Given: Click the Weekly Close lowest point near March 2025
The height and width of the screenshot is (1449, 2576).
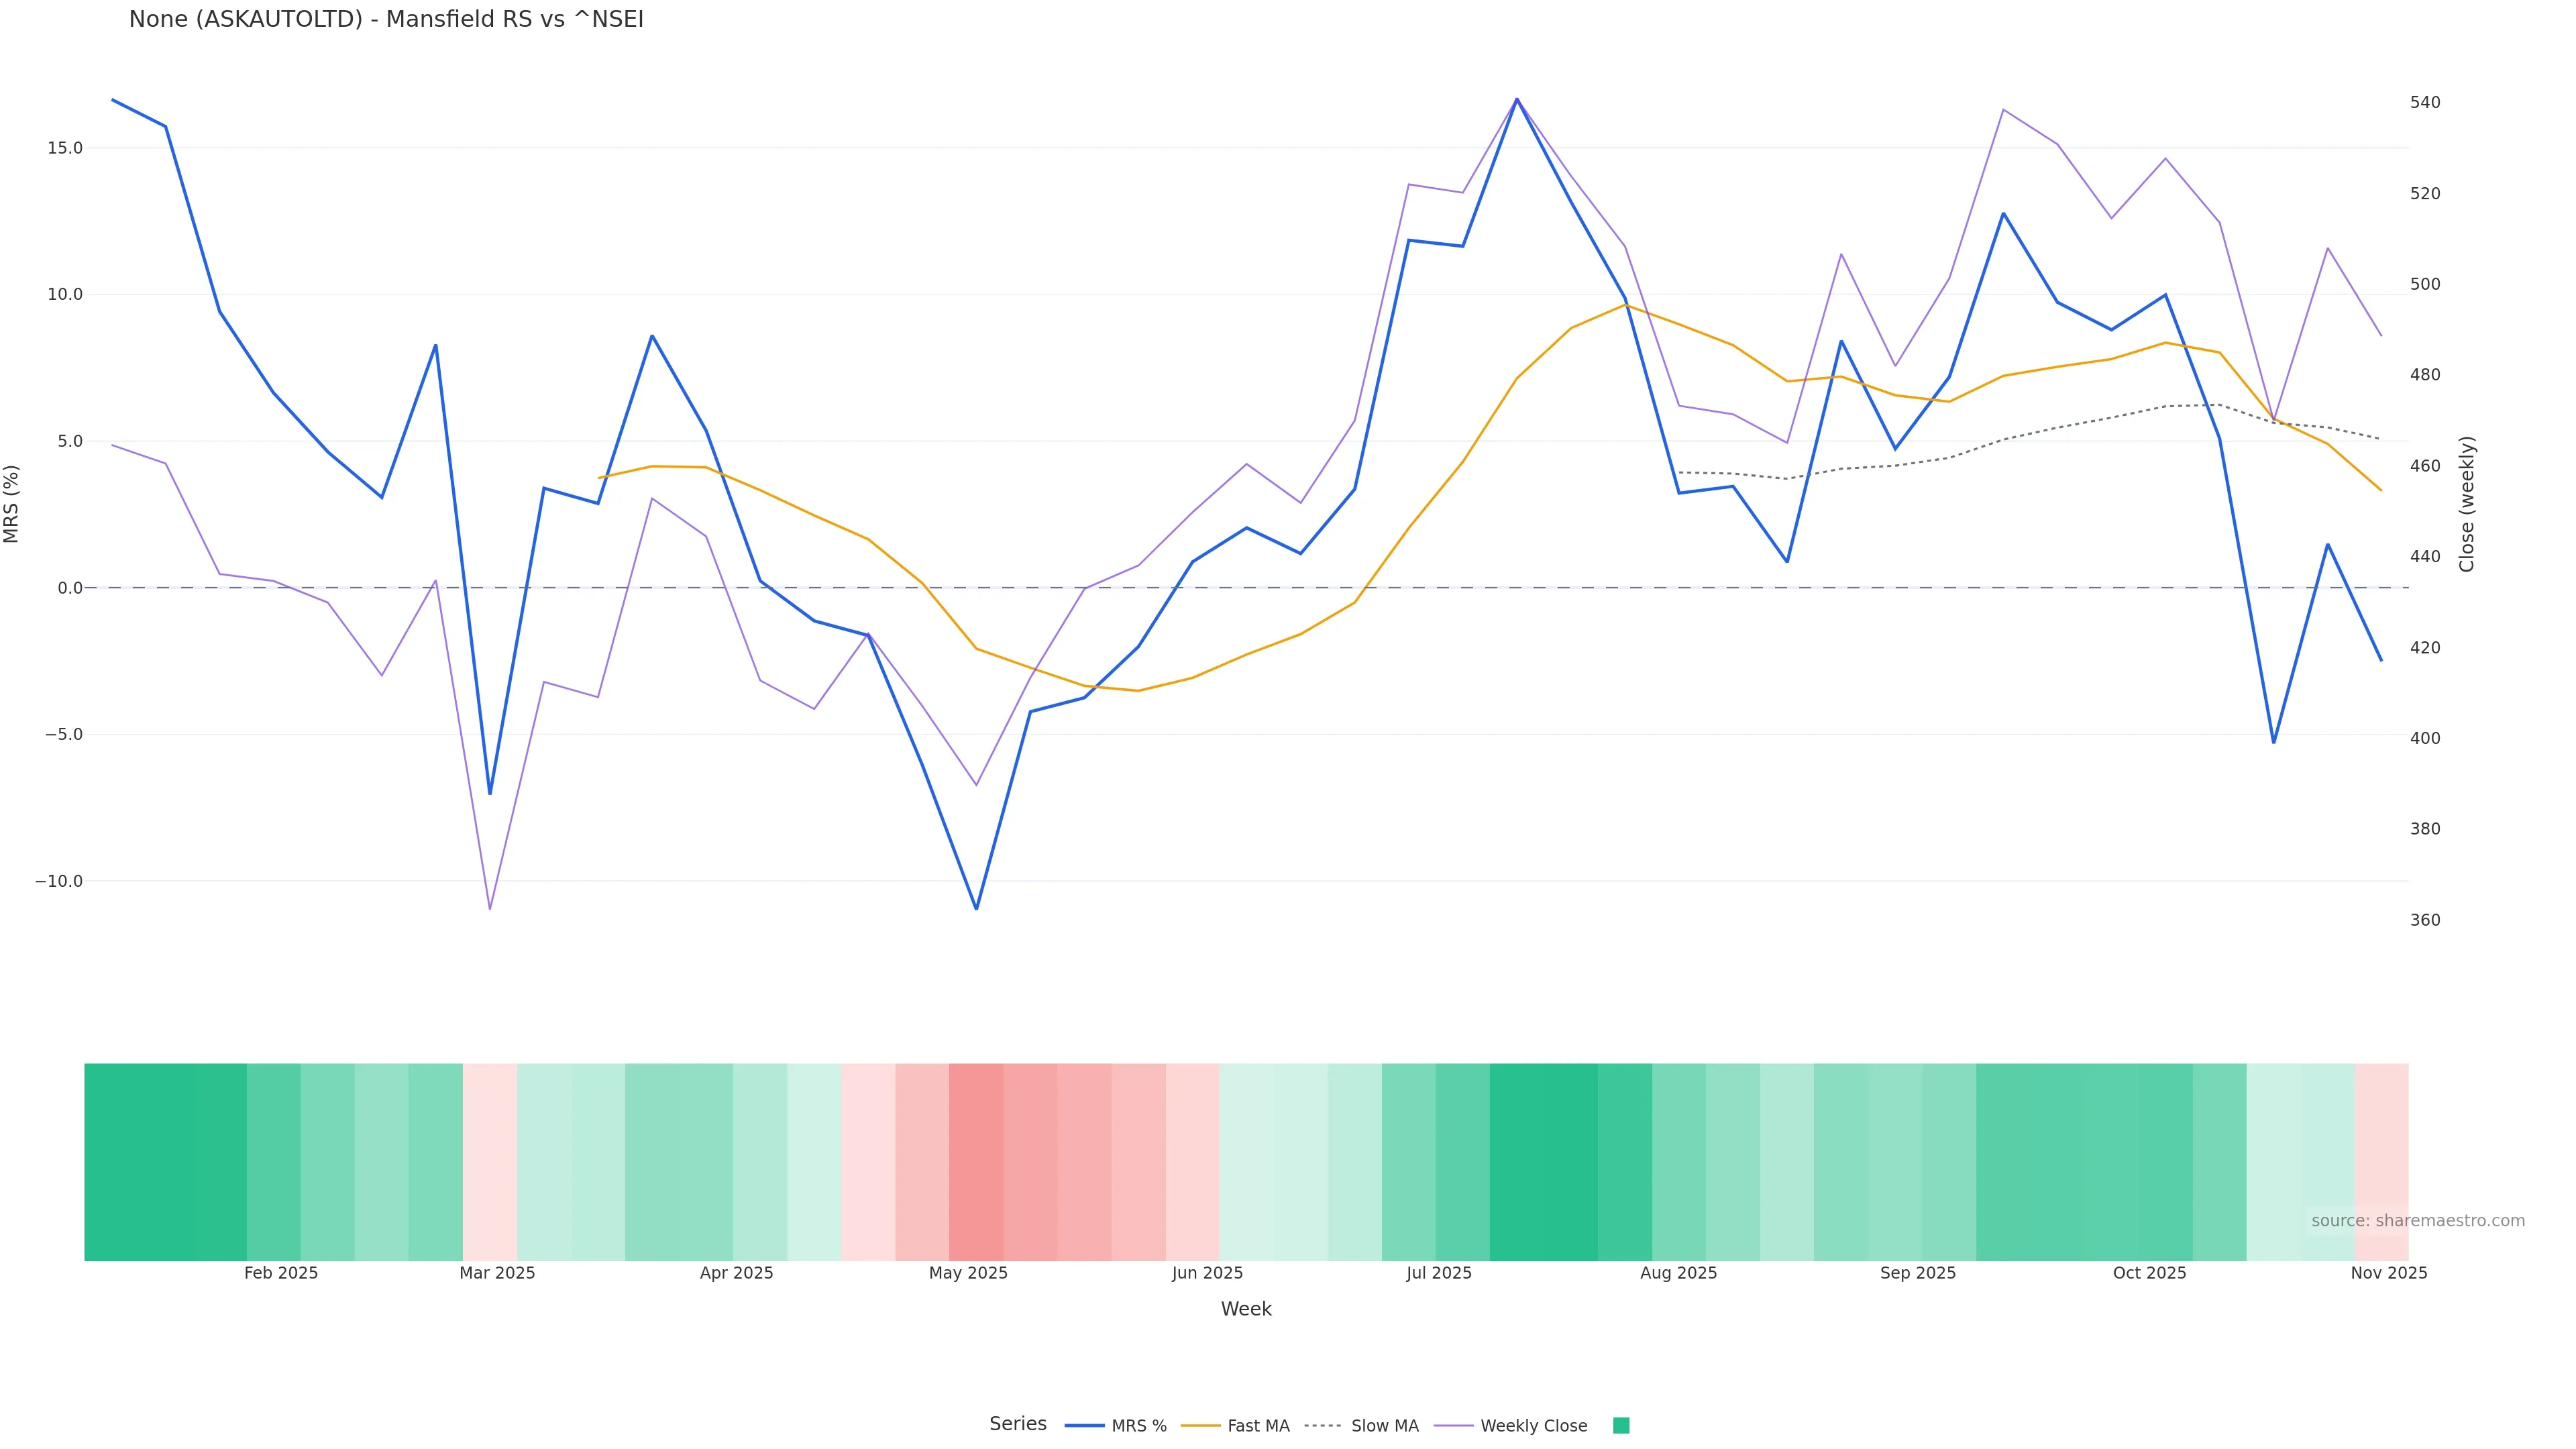Looking at the screenshot, I should 490,909.
